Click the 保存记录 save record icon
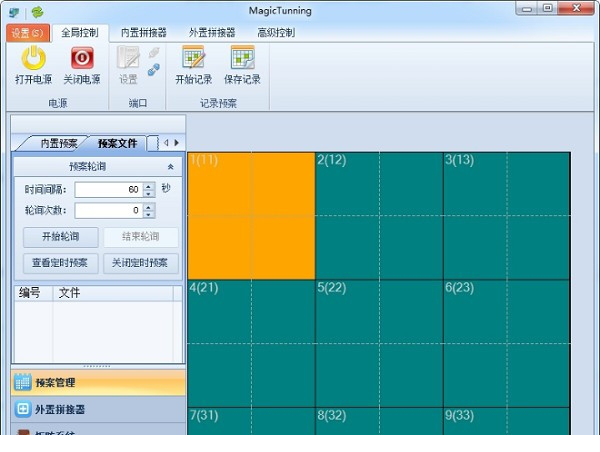 241,59
